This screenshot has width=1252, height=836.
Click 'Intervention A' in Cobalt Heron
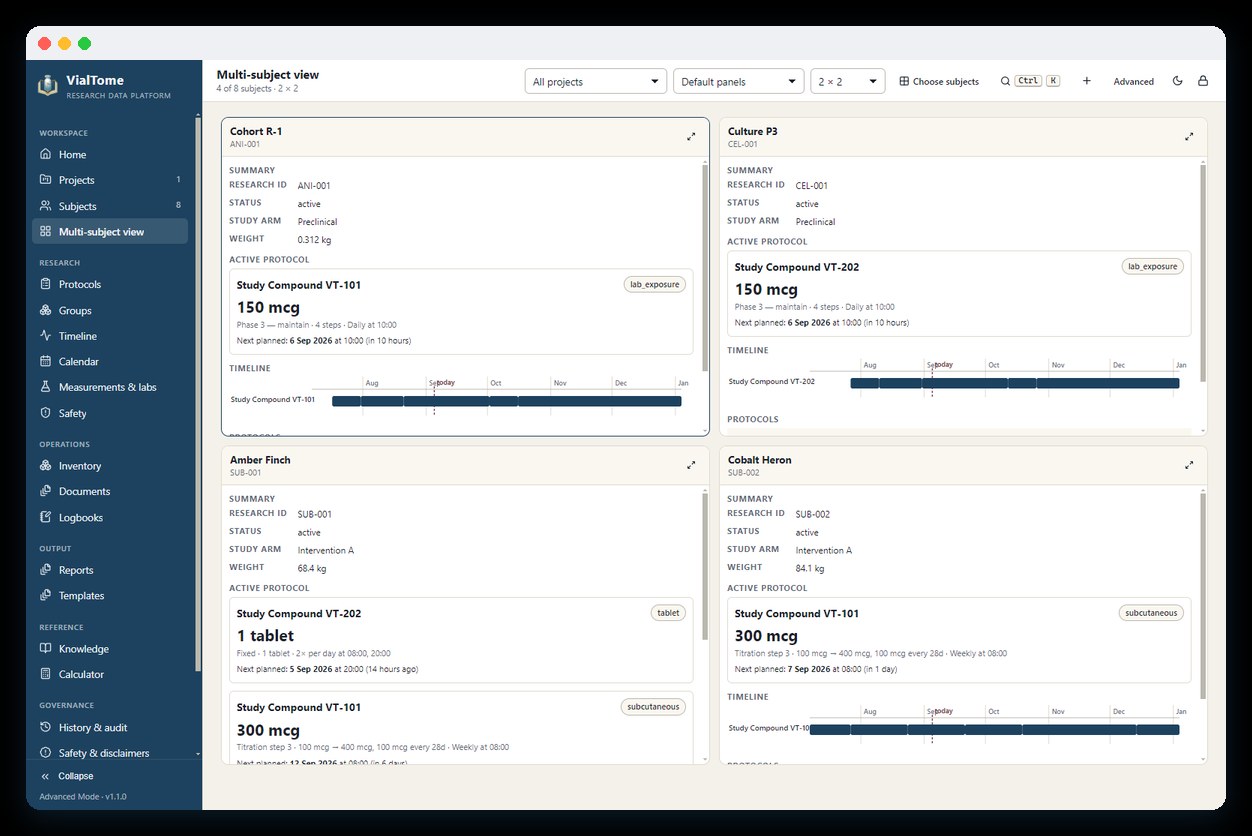tap(824, 551)
